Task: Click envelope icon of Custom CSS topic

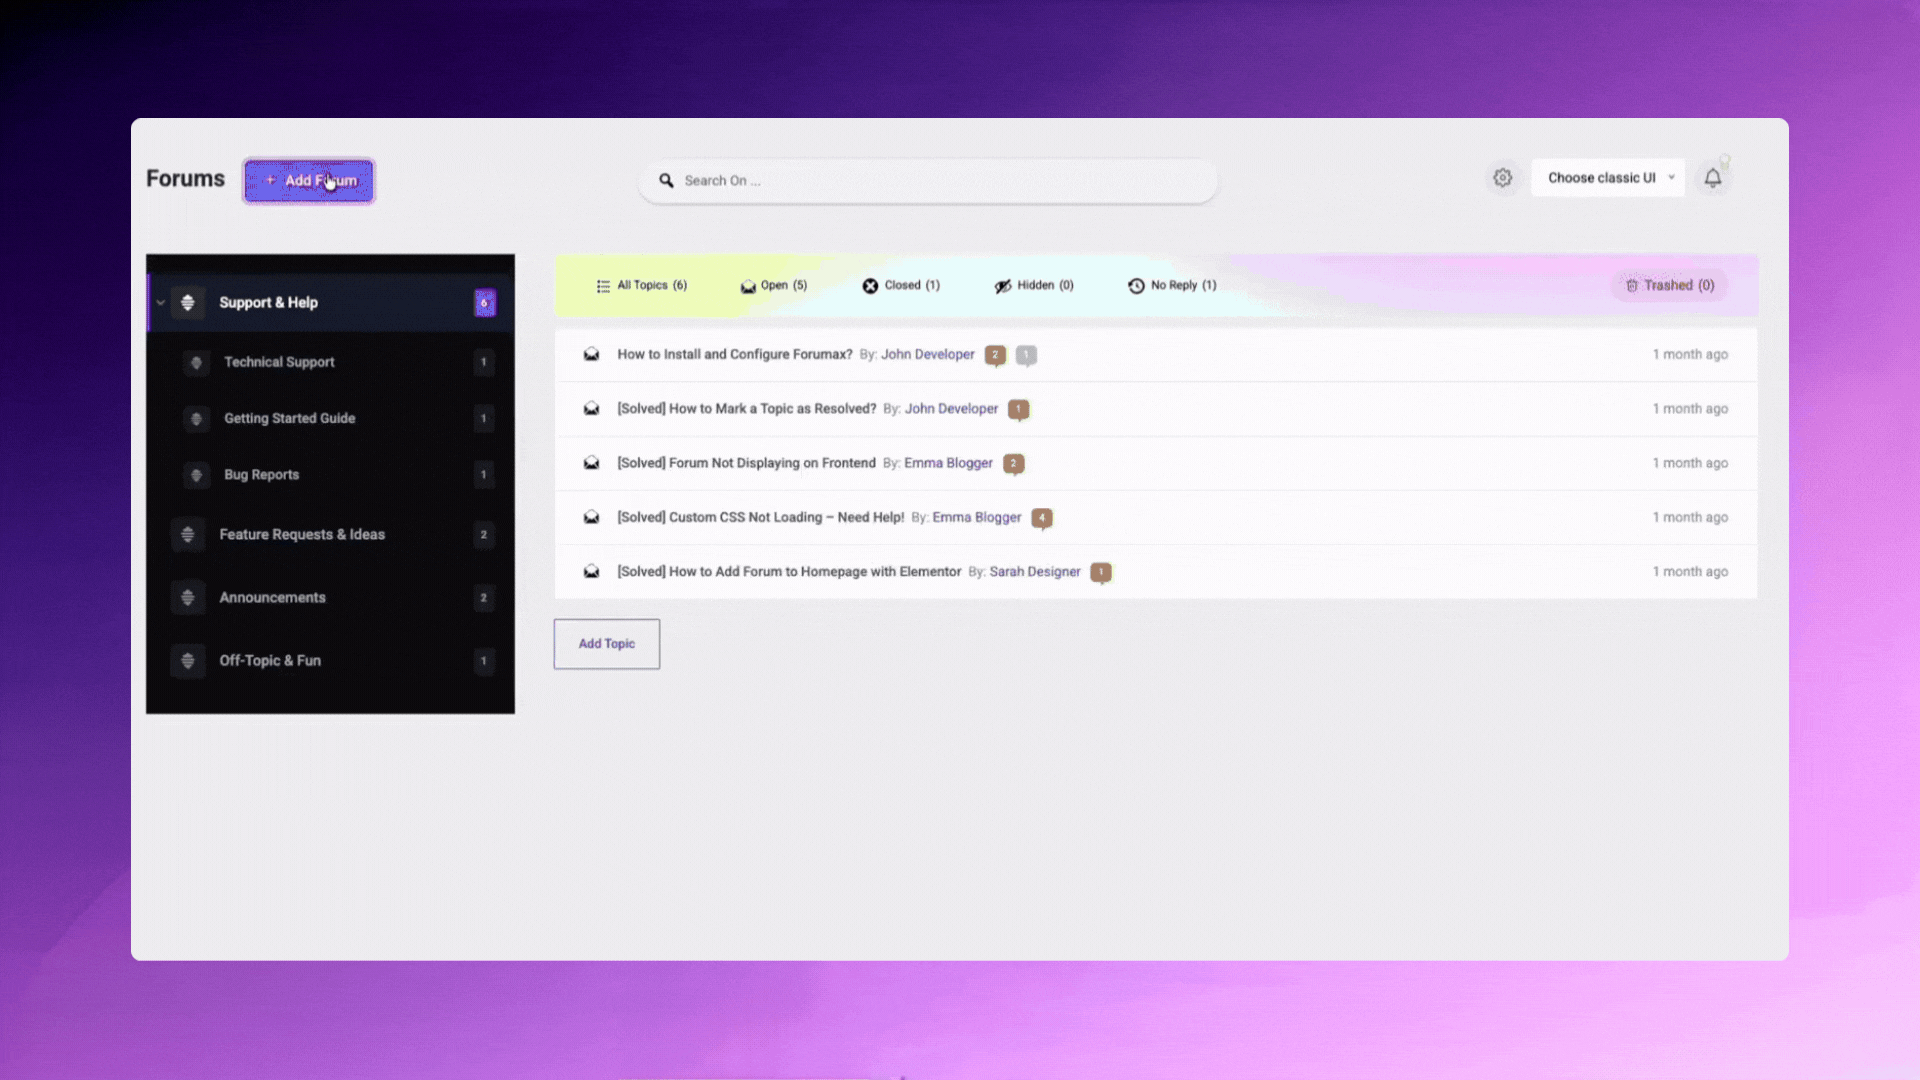Action: coord(592,518)
